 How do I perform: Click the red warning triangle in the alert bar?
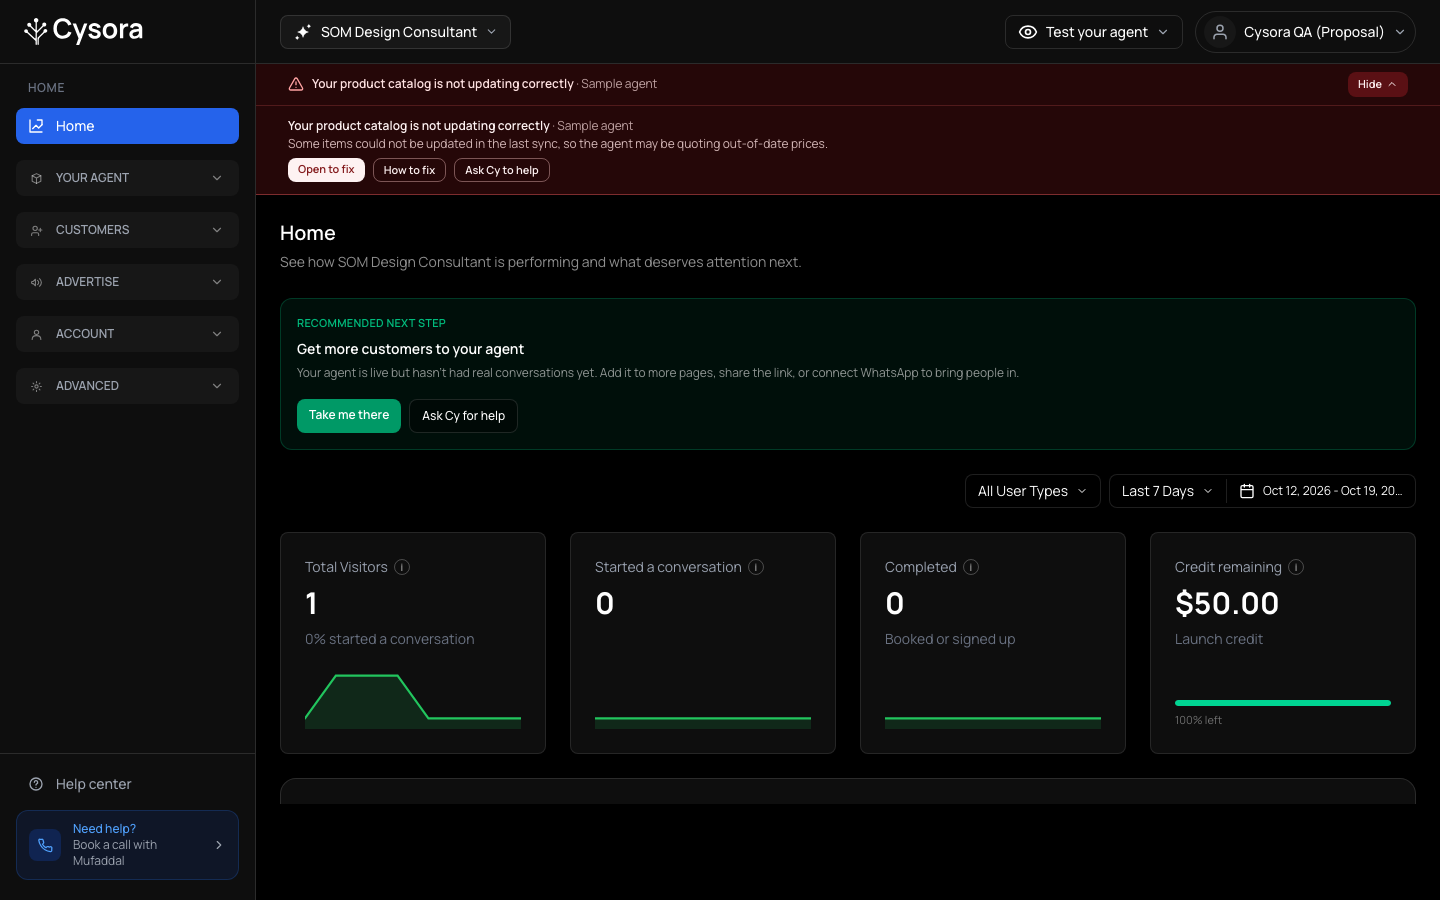296,84
